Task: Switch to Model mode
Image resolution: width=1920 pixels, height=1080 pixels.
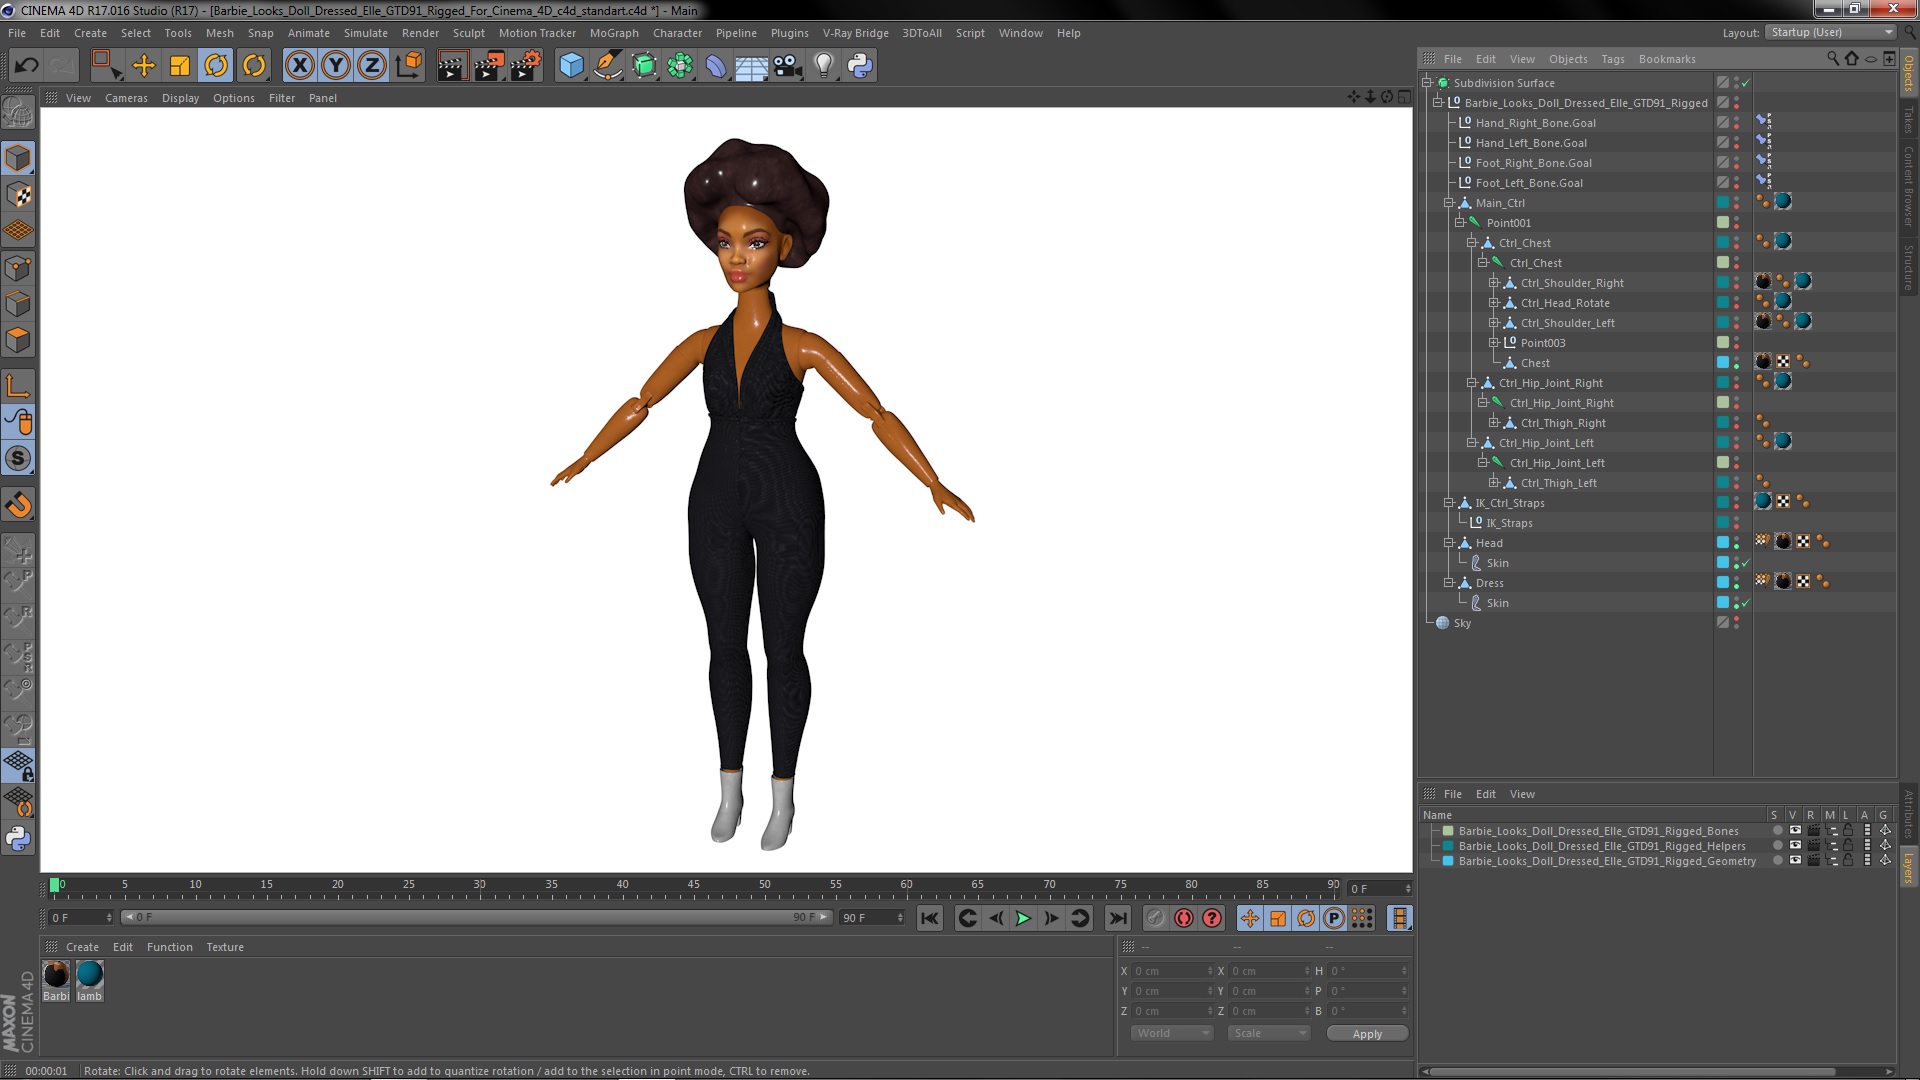Action: point(18,158)
